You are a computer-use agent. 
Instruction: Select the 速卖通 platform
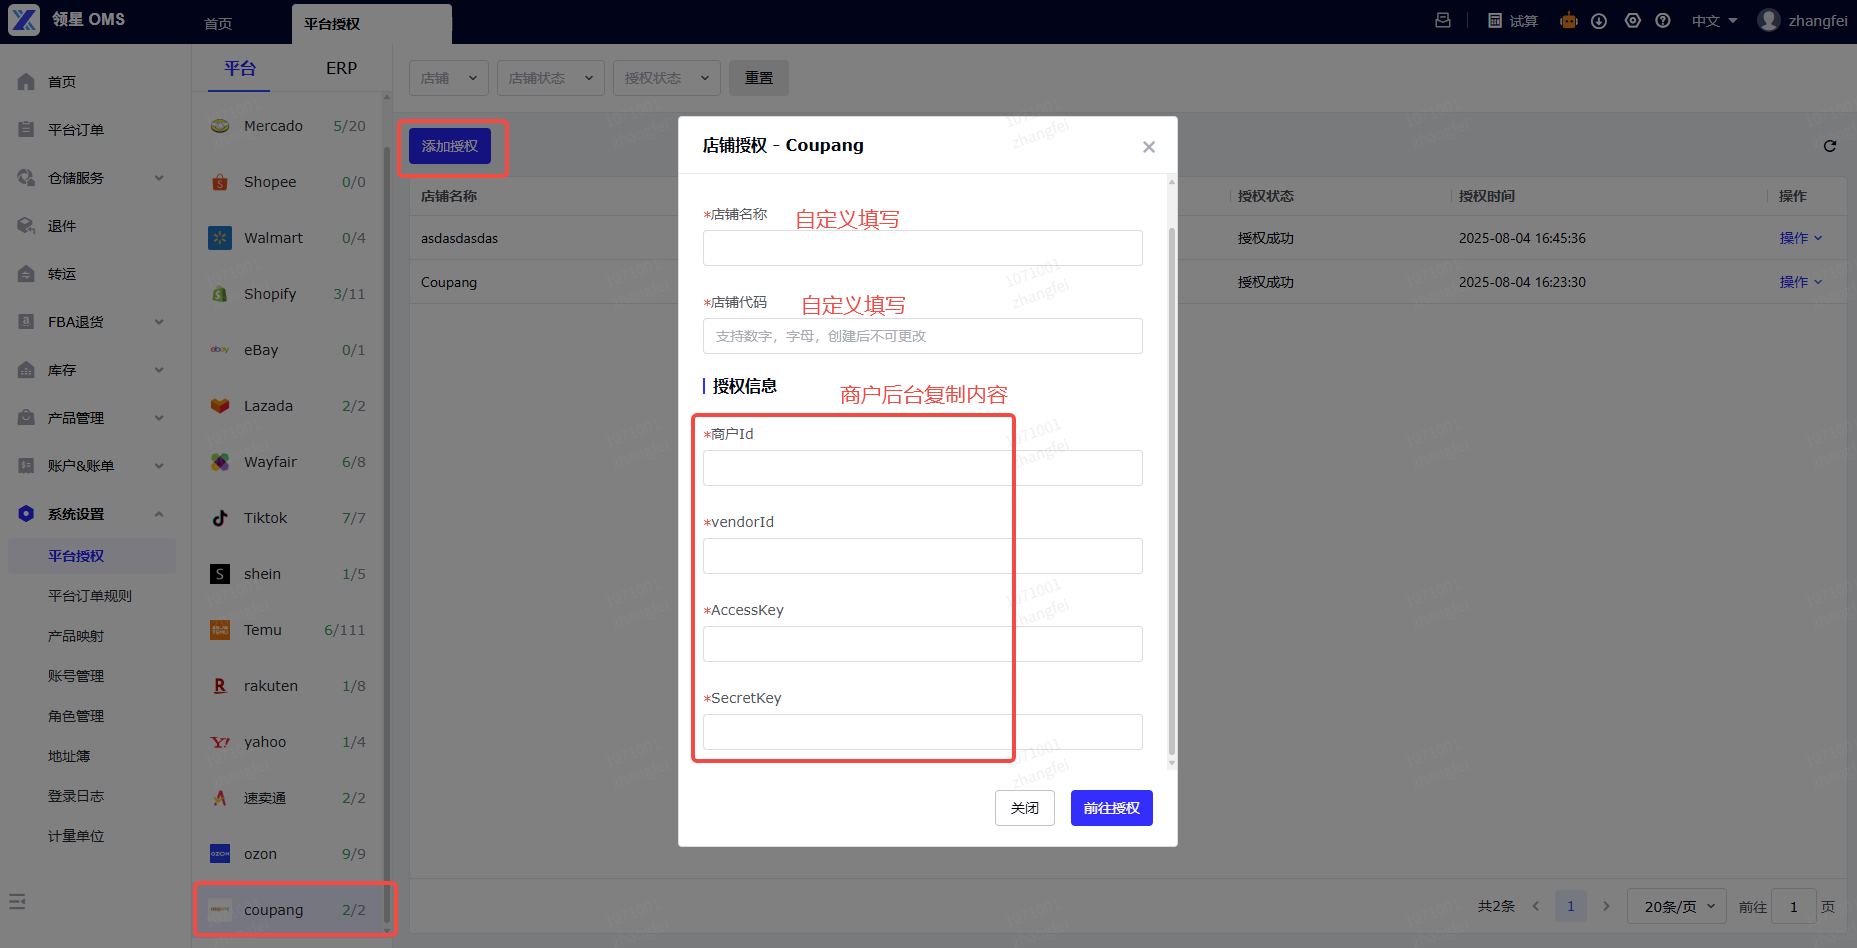point(287,798)
